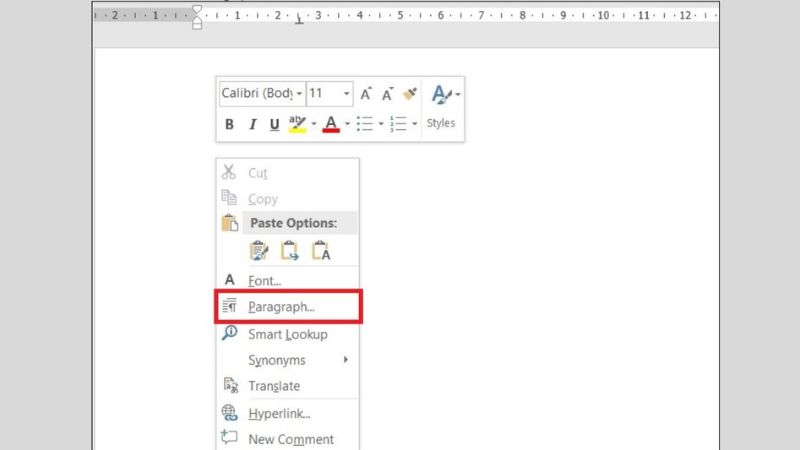Viewport: 800px width, 450px height.
Task: Click the Copy pages icon
Action: (x=229, y=197)
